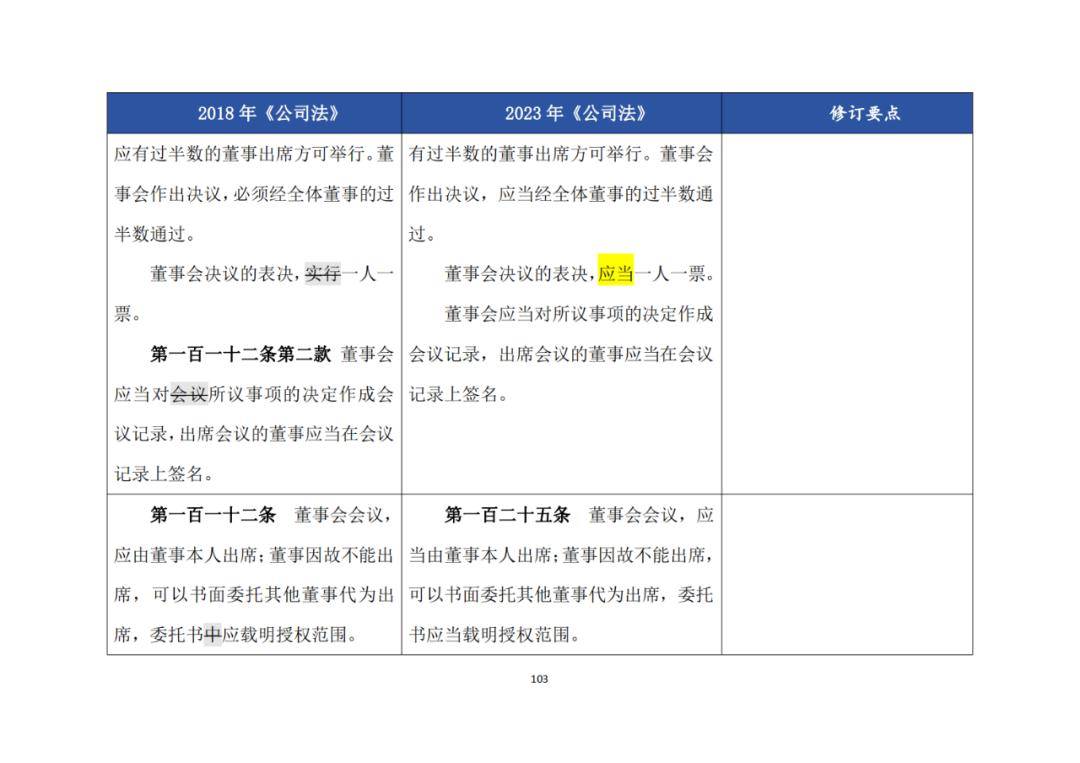Click the page number 103
This screenshot has width=1080, height=763.
tap(539, 679)
